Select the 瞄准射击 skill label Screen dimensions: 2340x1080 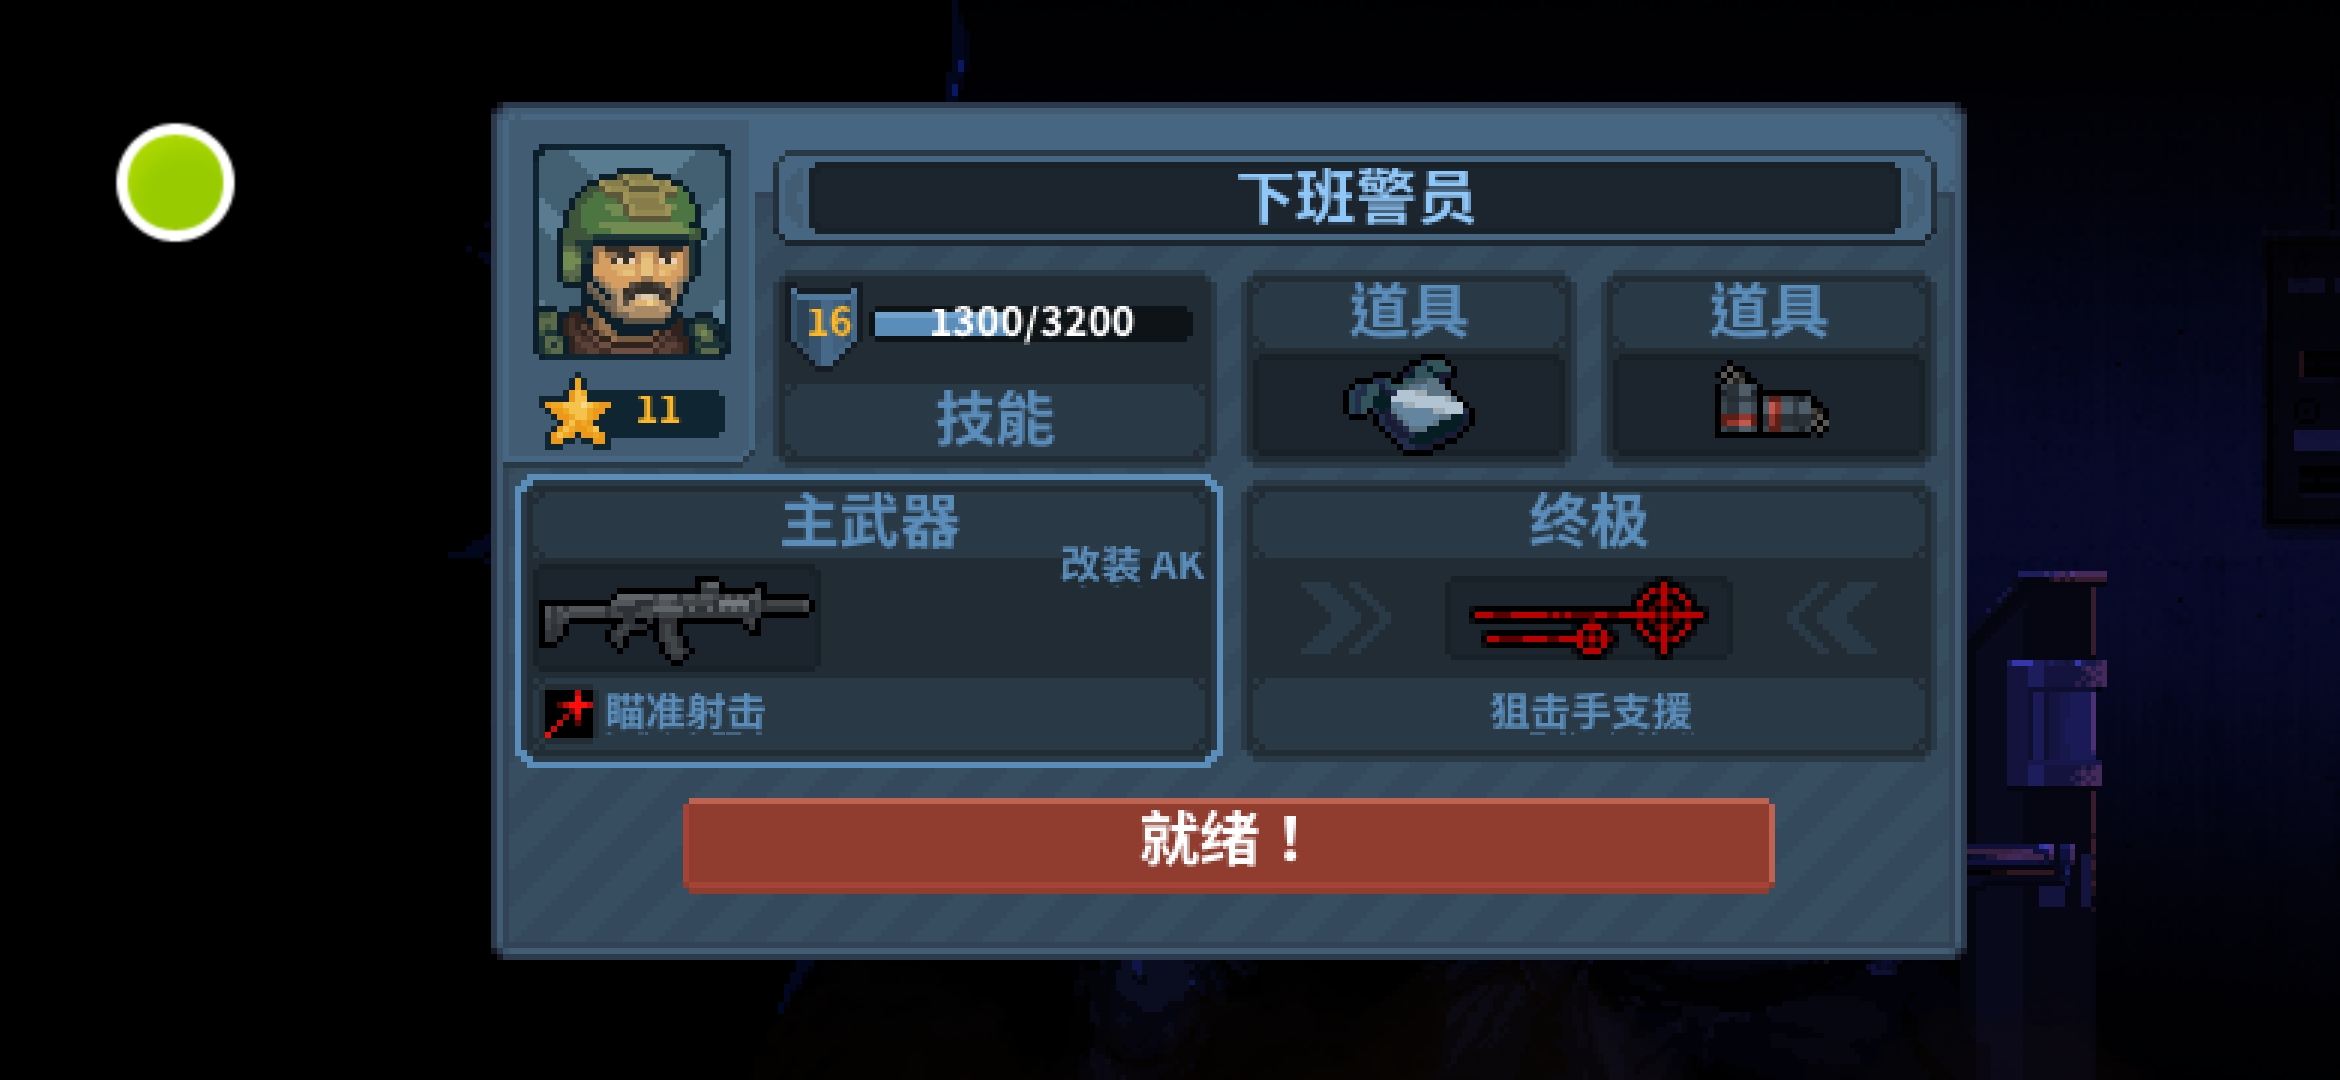[x=686, y=713]
